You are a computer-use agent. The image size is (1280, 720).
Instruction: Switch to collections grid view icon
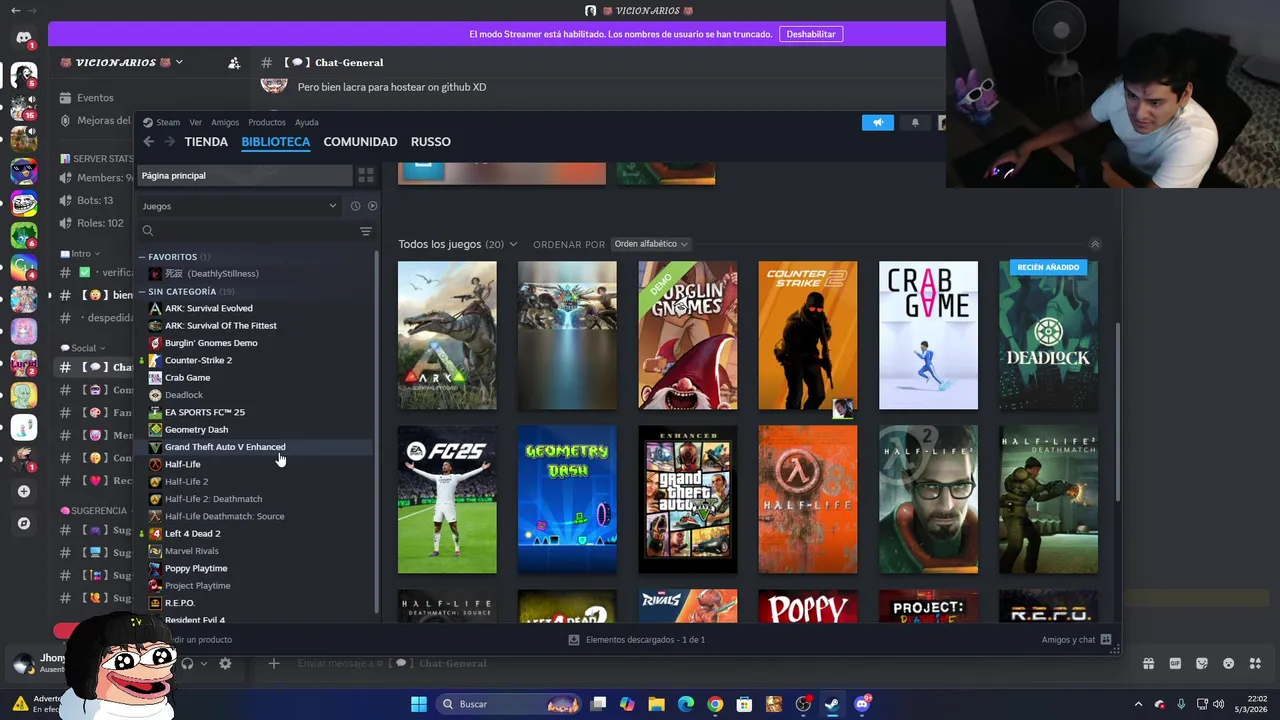pos(366,176)
